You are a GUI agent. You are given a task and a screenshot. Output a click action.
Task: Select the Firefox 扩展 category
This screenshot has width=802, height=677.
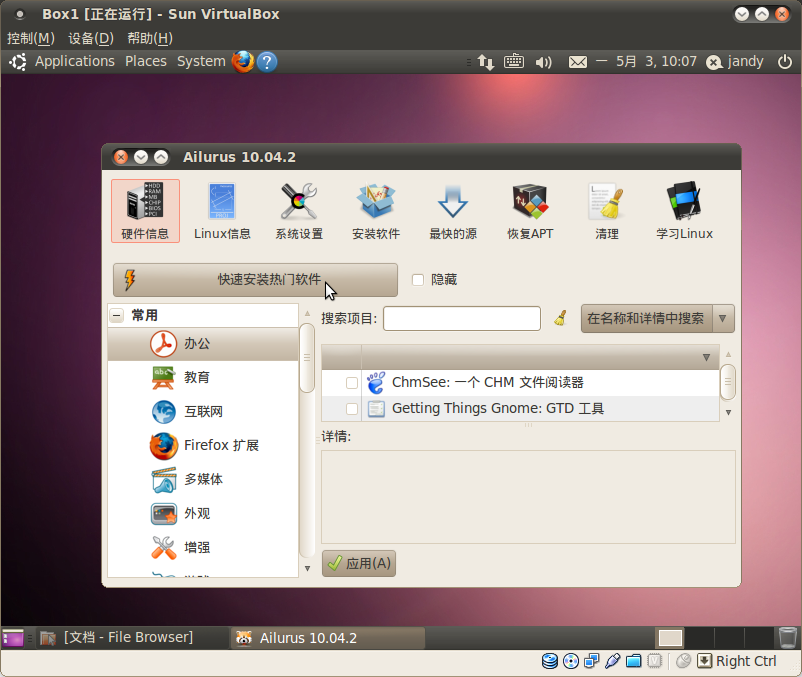point(203,445)
